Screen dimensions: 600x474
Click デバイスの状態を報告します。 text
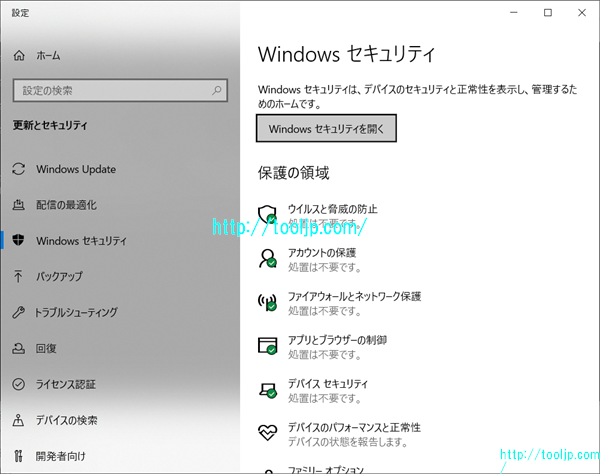coord(348,442)
